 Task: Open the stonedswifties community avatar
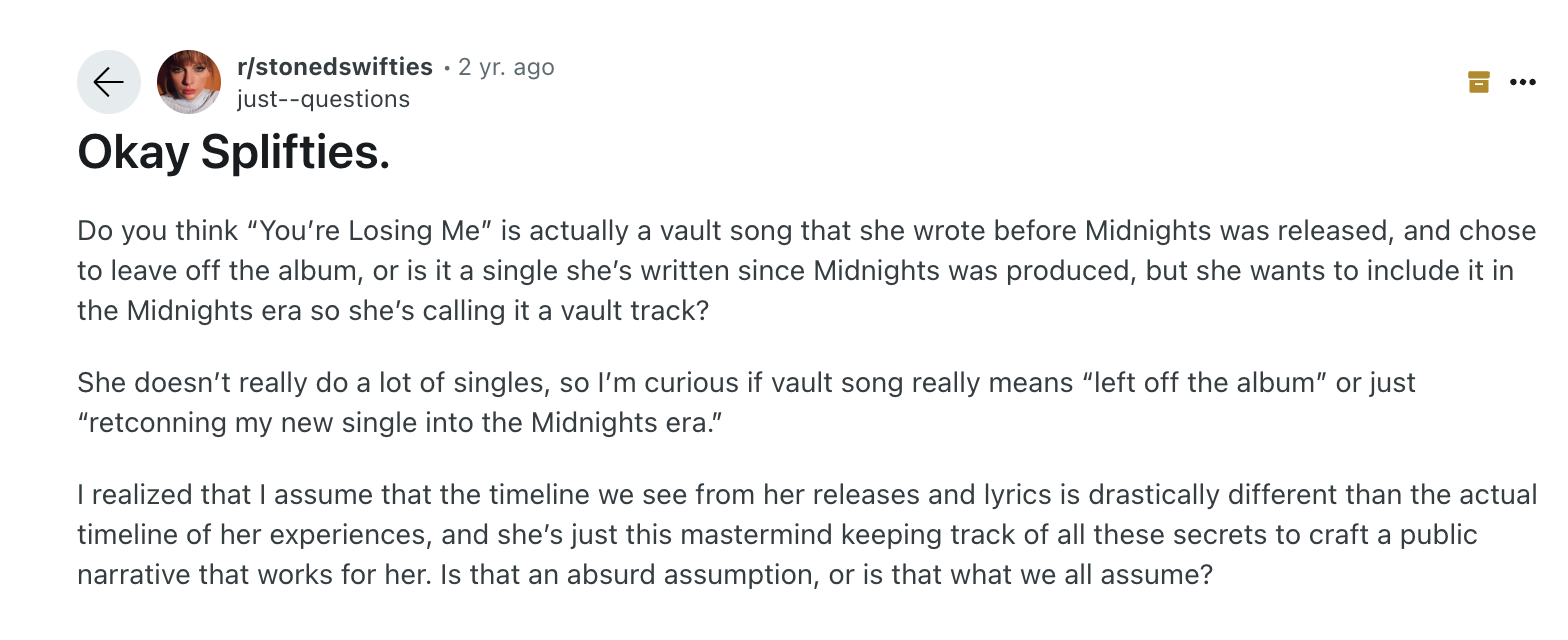click(189, 82)
